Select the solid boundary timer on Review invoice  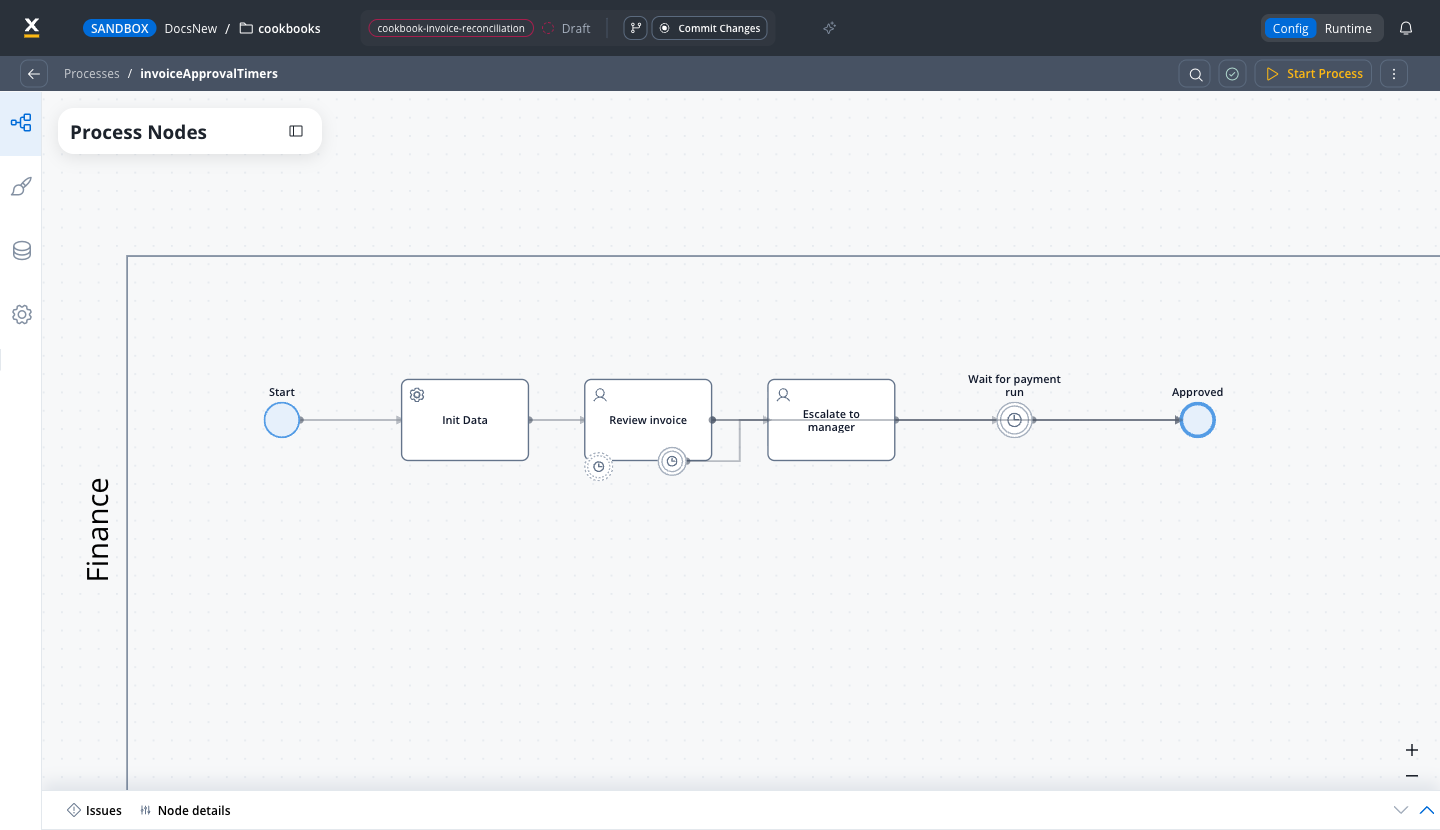coord(673,461)
